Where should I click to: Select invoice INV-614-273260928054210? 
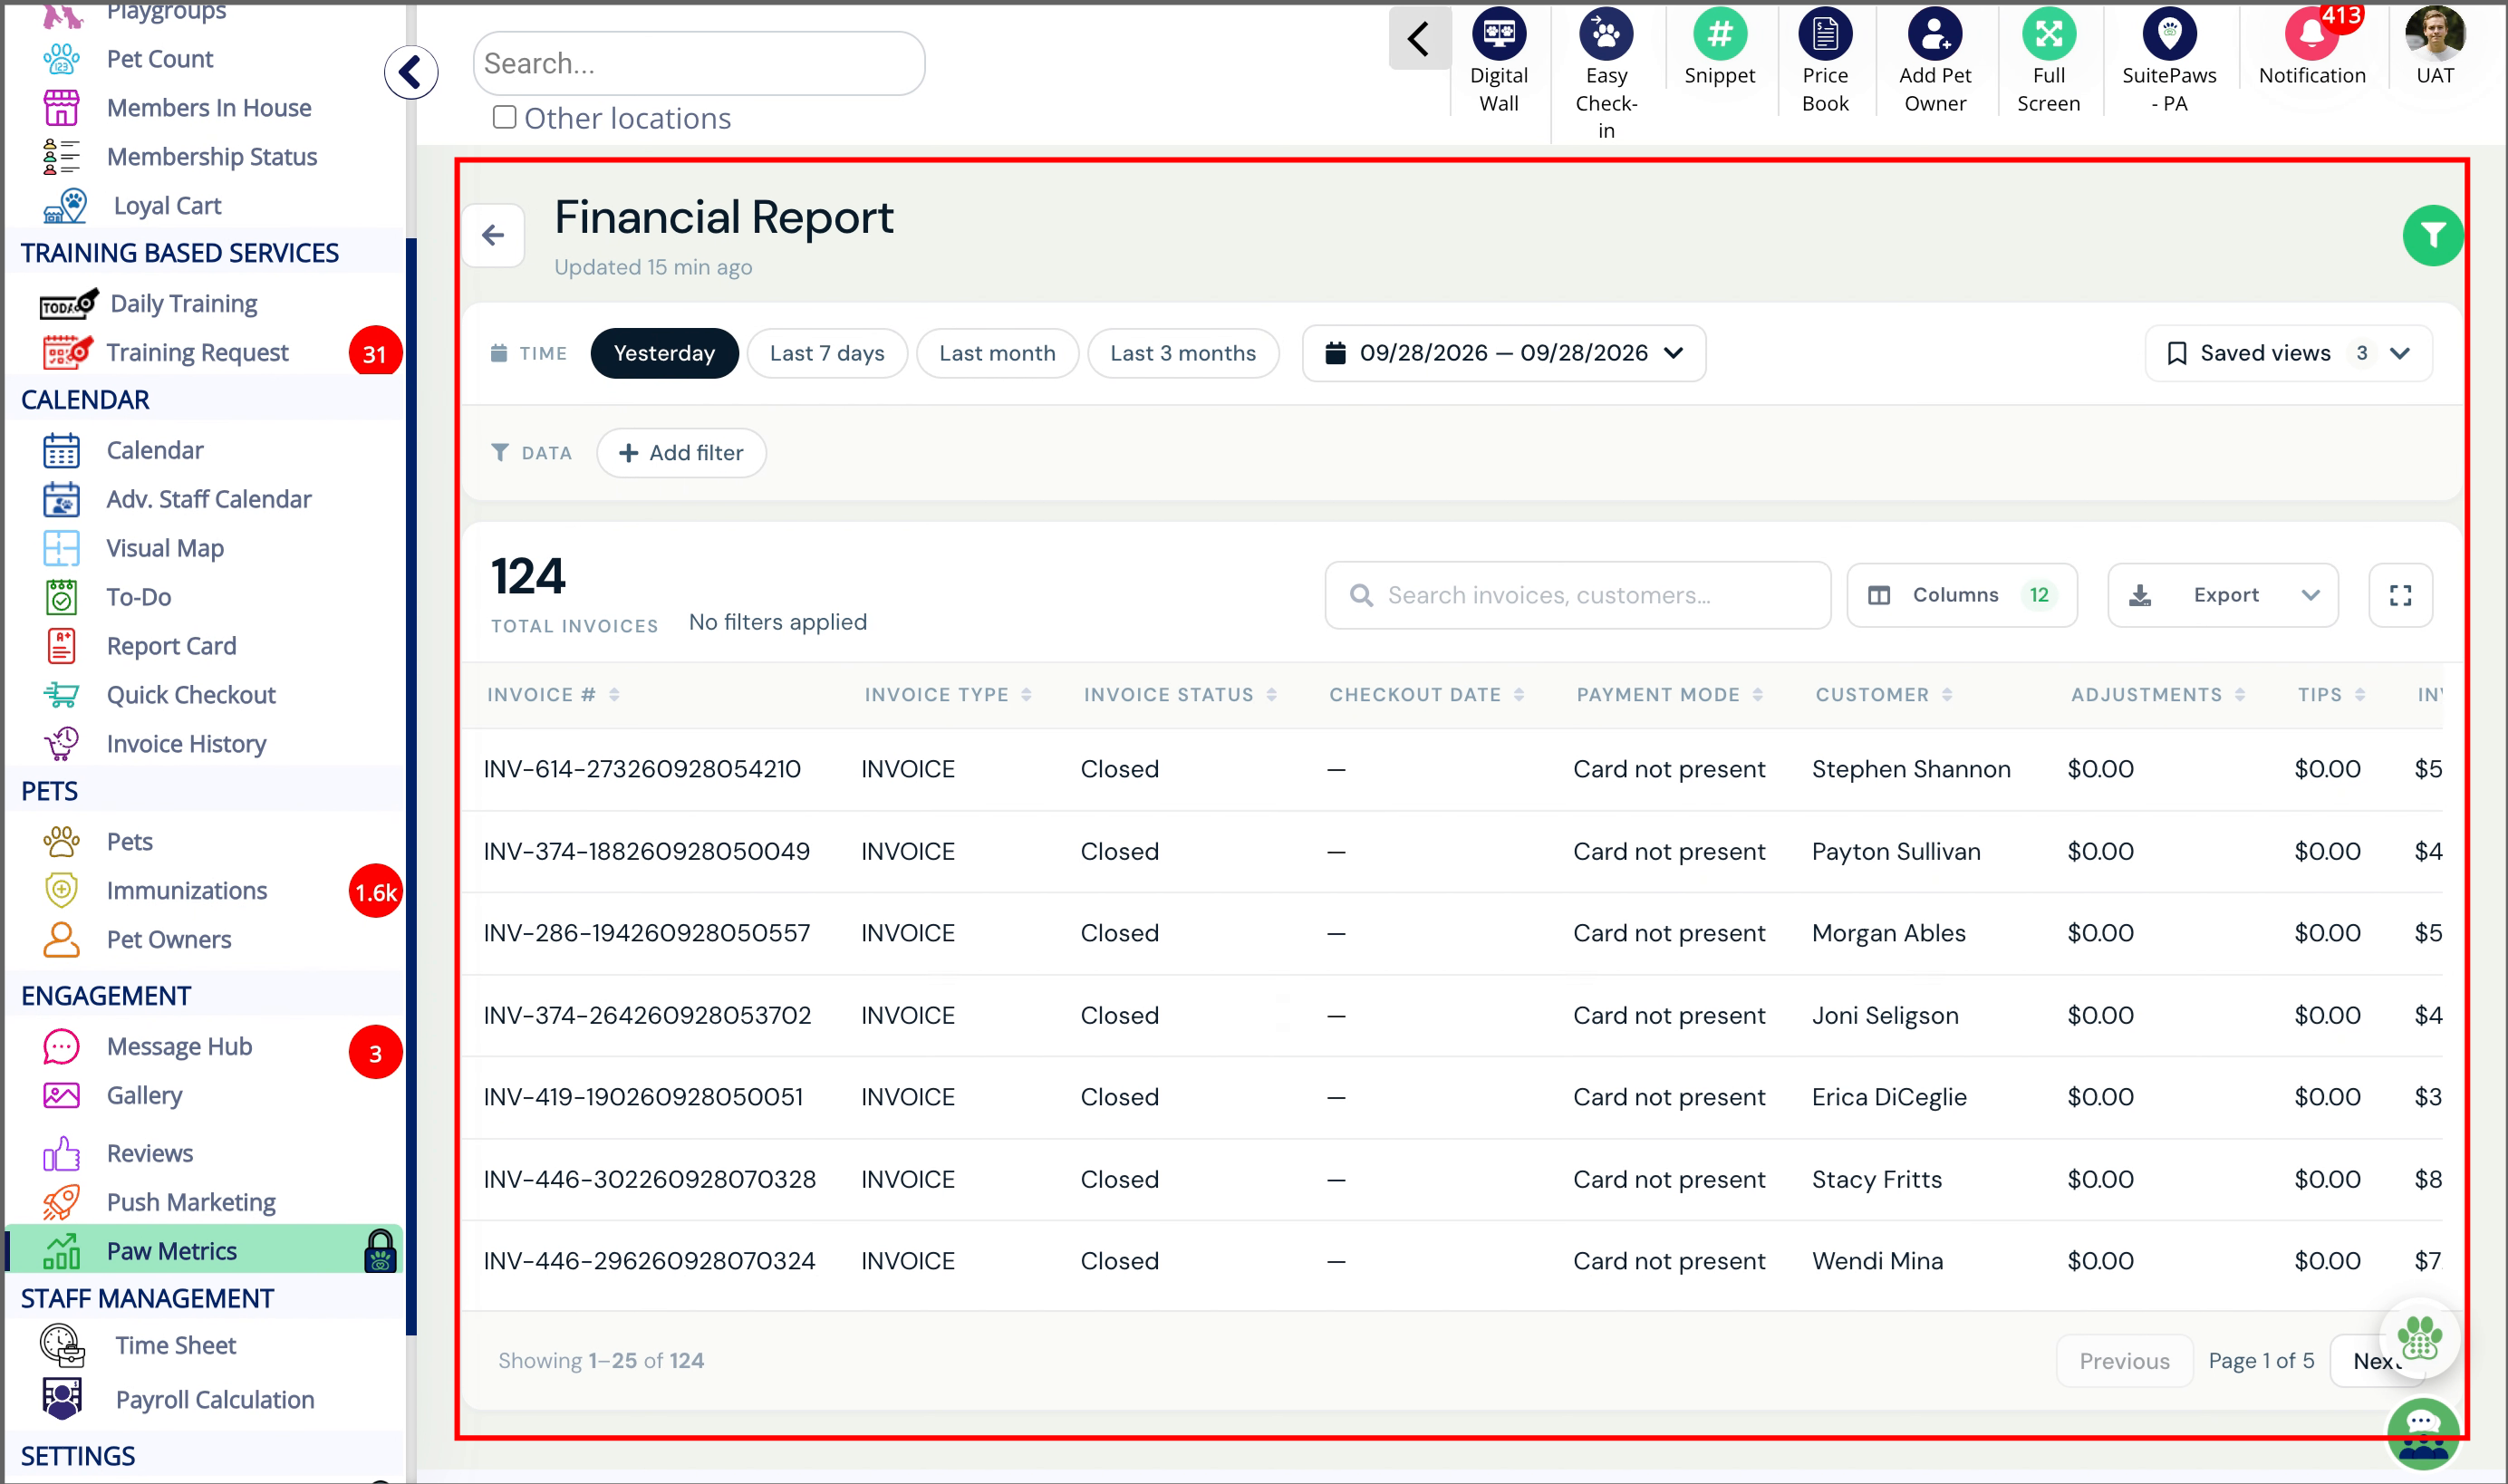[x=642, y=769]
